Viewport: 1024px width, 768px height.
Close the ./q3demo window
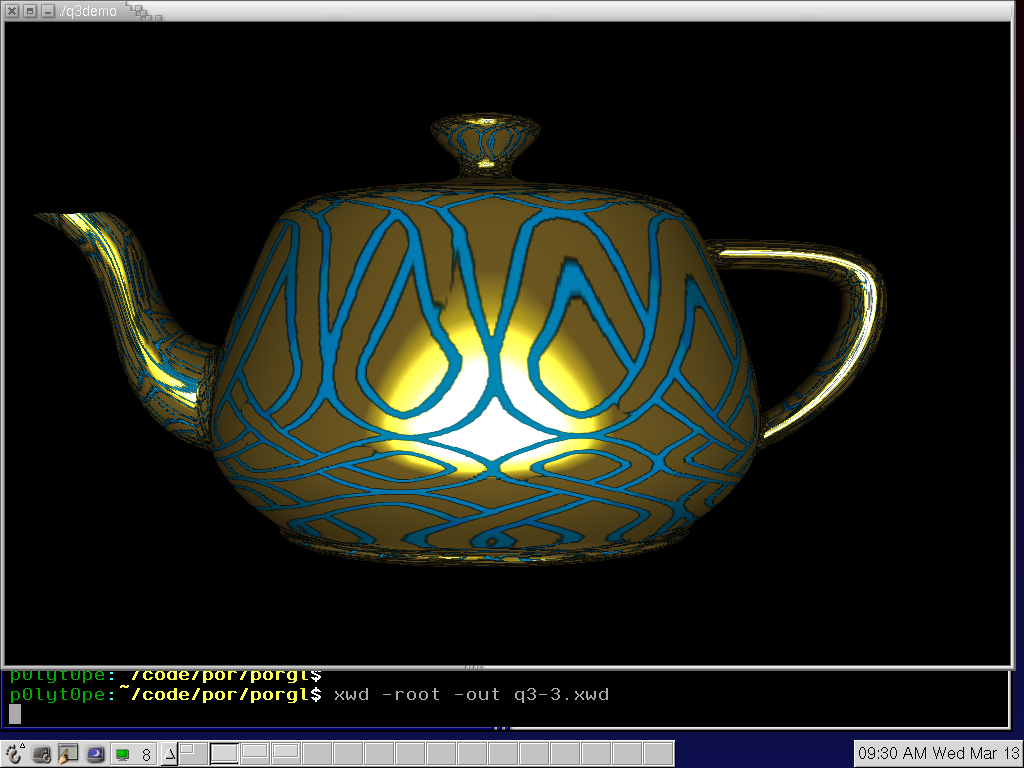(13, 10)
